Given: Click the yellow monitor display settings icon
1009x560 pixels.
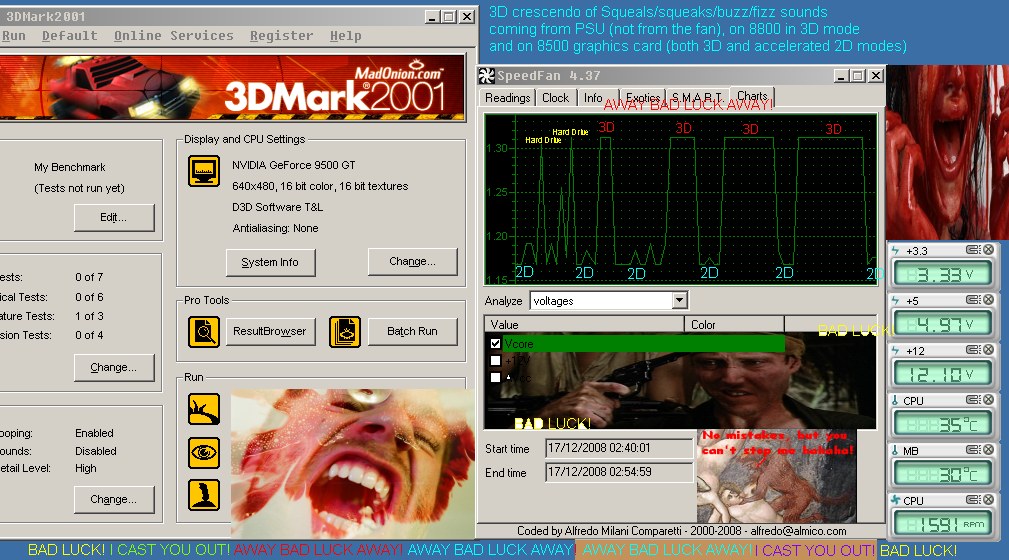Looking at the screenshot, I should [204, 171].
